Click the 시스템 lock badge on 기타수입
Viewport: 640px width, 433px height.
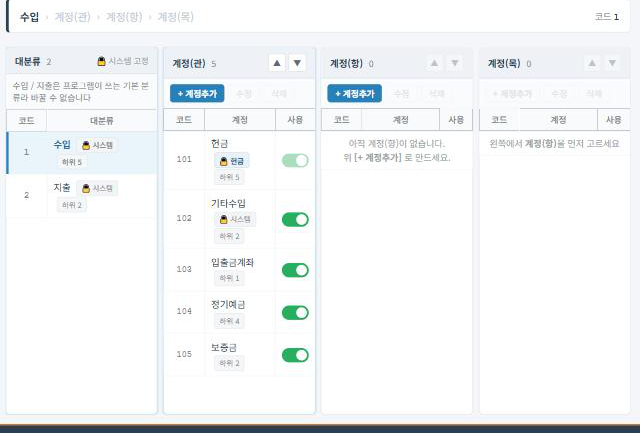tap(235, 219)
